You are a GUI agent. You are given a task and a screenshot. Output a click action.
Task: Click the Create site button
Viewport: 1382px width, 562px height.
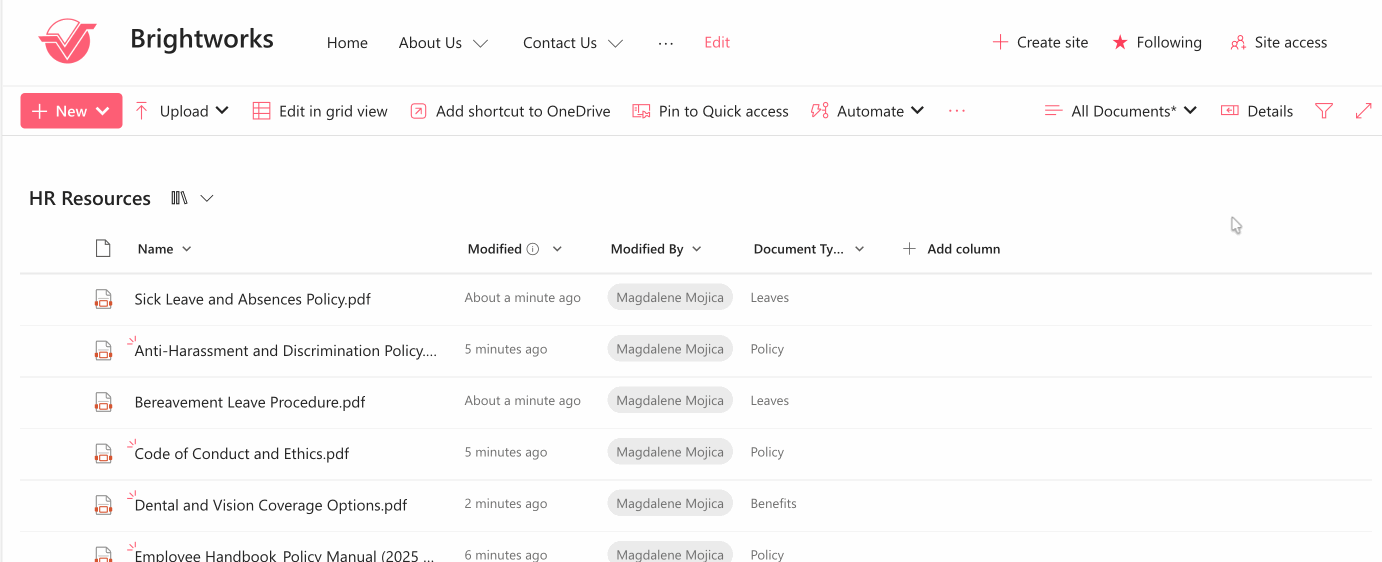pos(1040,42)
